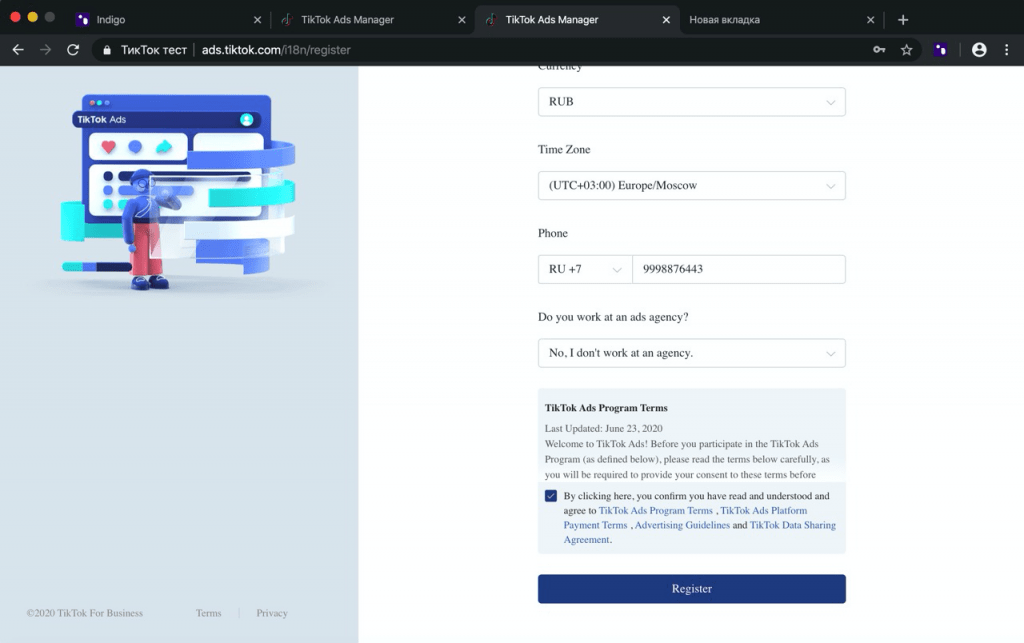Open the RU +7 country code dropdown
Image resolution: width=1024 pixels, height=643 pixels.
(585, 269)
